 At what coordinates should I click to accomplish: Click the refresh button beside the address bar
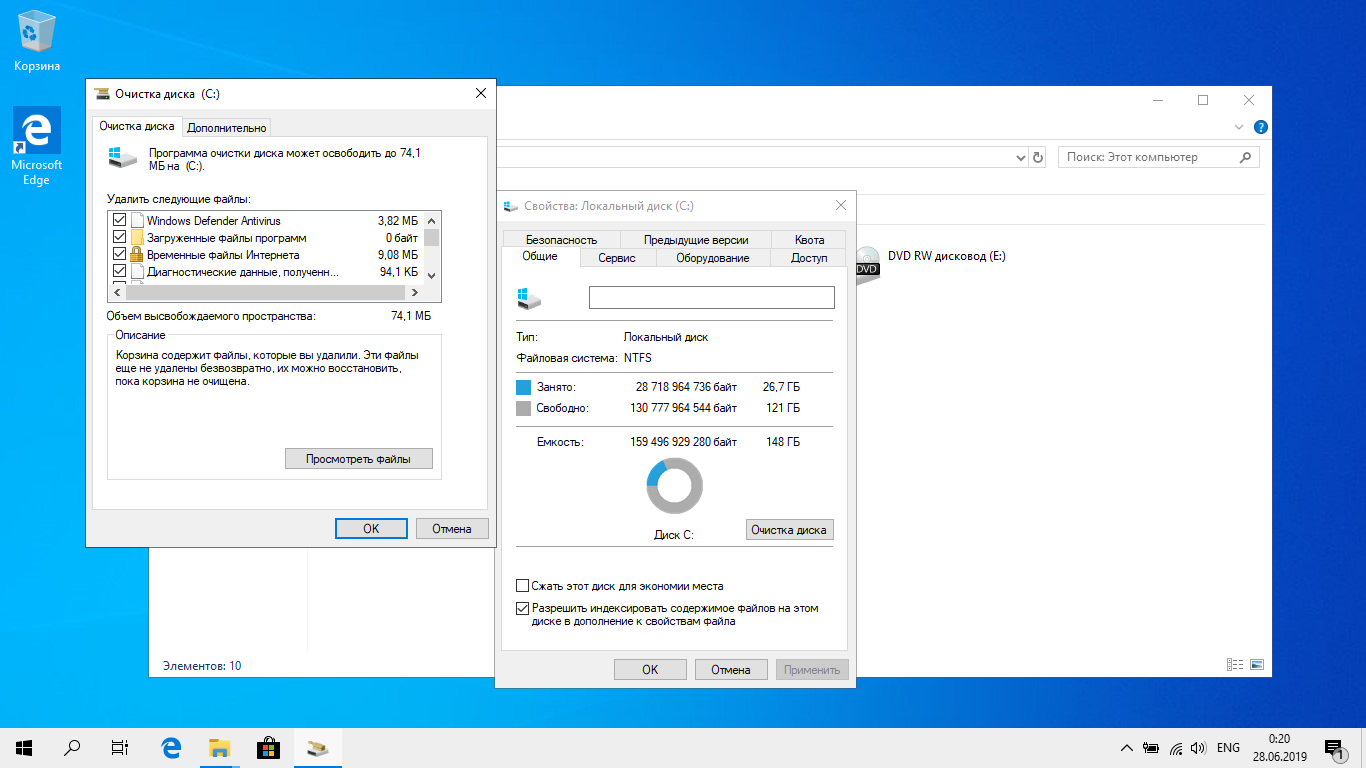pyautogui.click(x=1038, y=158)
